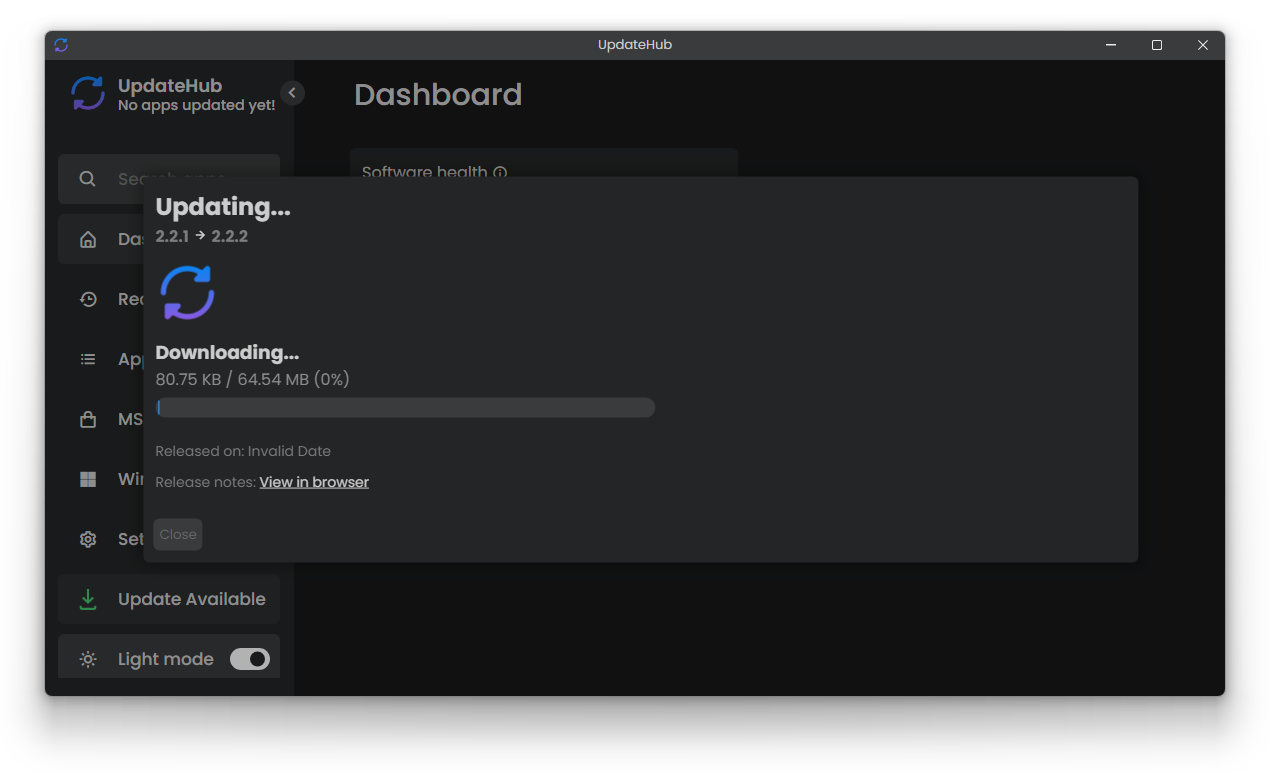Click the download progress bar
This screenshot has width=1270, height=773.
(405, 407)
